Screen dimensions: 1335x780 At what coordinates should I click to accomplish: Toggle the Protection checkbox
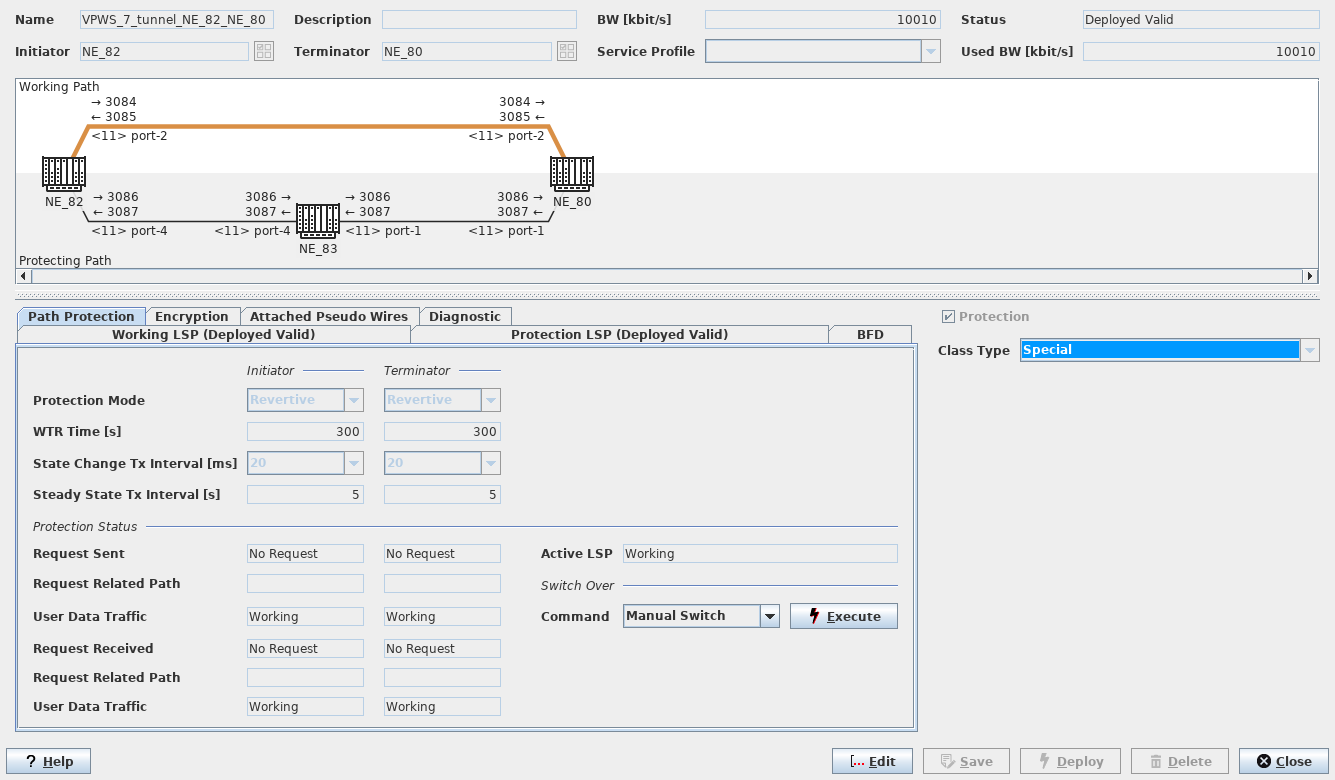tap(948, 317)
